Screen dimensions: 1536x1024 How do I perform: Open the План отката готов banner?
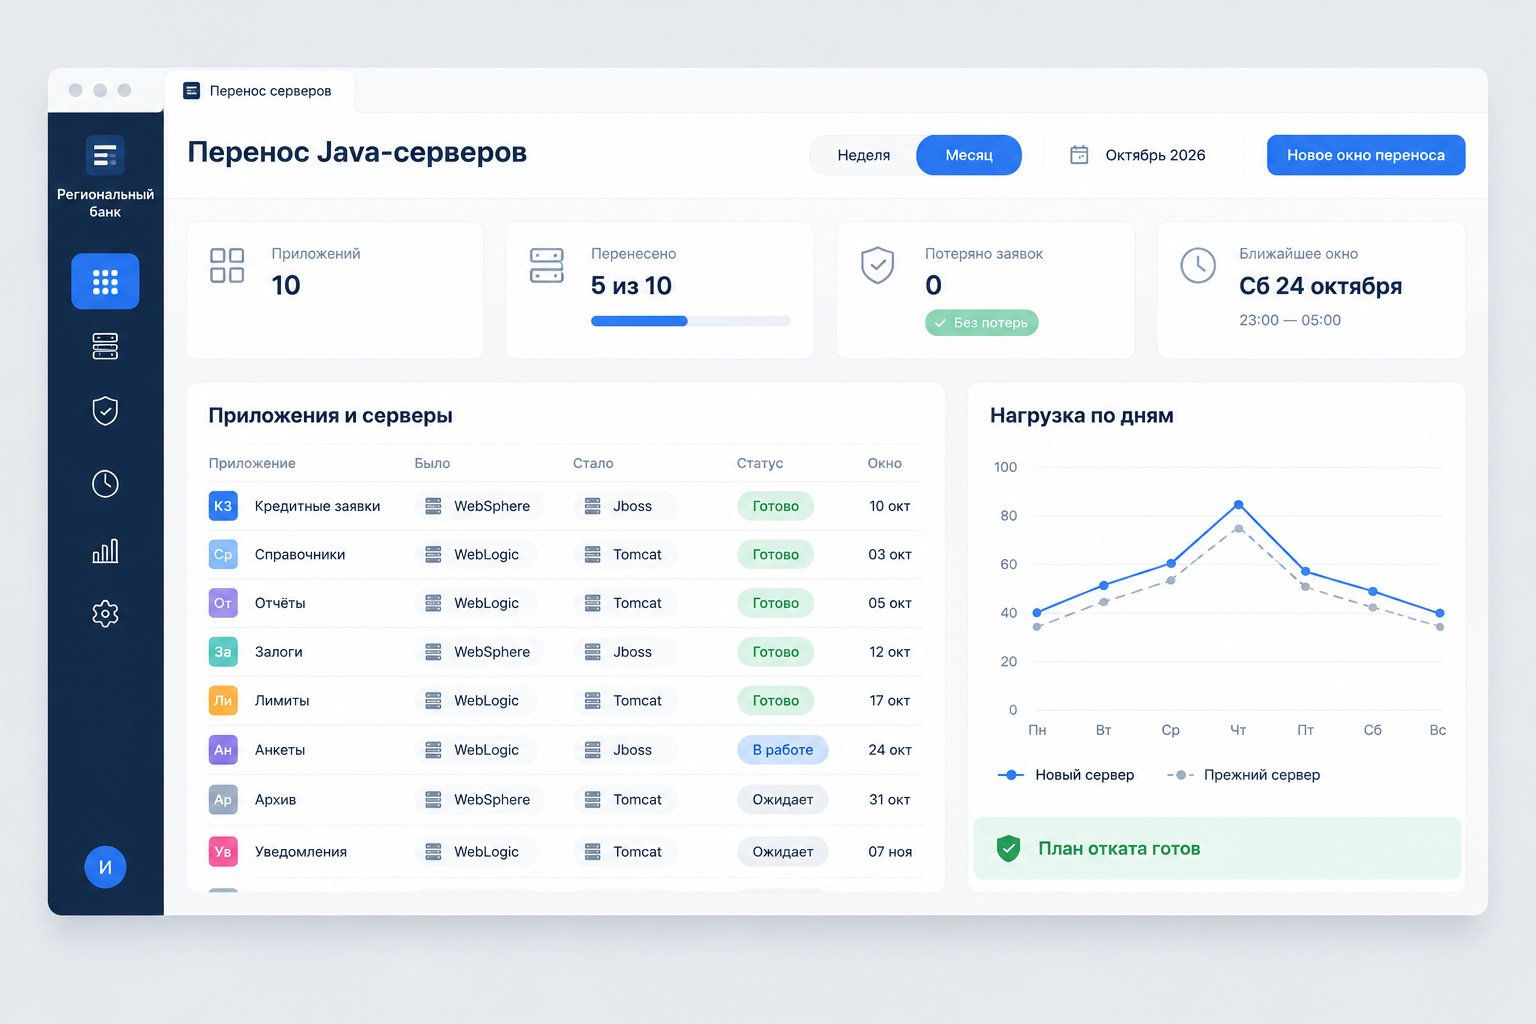1217,848
